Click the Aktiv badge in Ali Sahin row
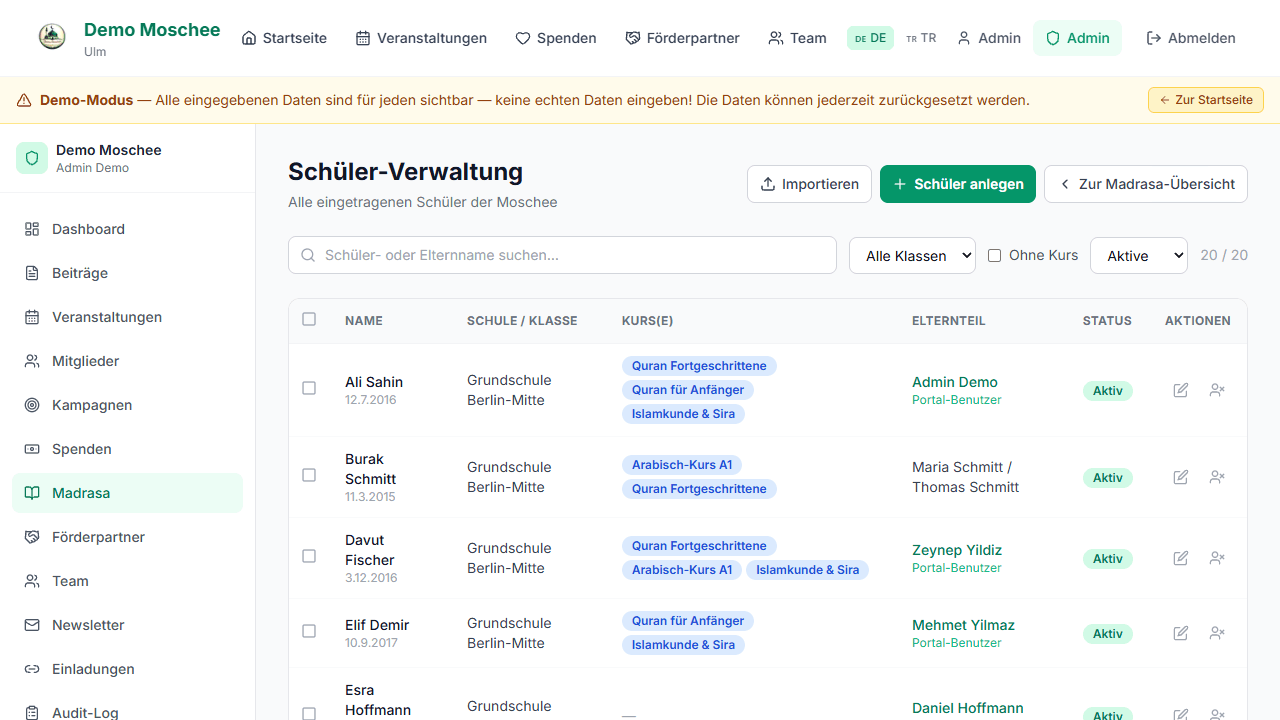1280x720 pixels. click(1108, 391)
